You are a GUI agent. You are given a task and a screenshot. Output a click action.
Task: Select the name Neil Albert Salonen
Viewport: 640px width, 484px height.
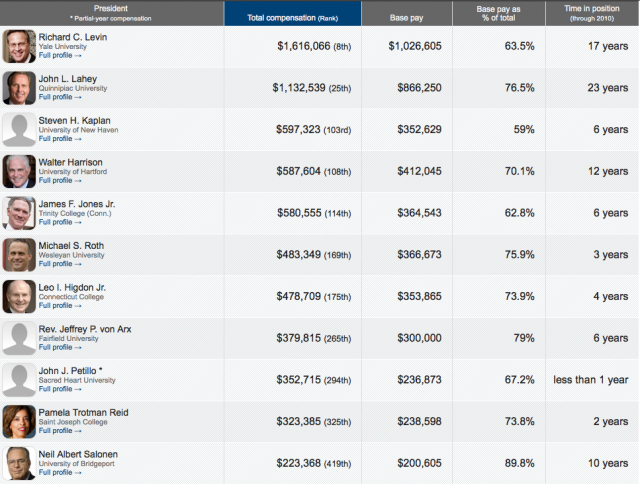click(x=78, y=454)
